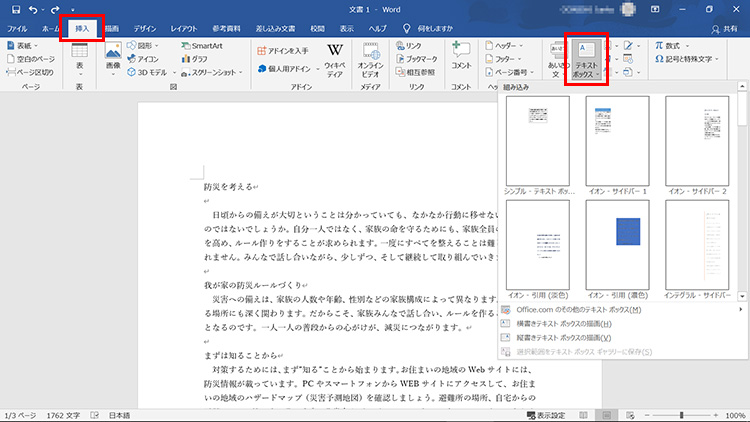Insert a comment using コメント icon
750x422 pixels.
point(461,55)
